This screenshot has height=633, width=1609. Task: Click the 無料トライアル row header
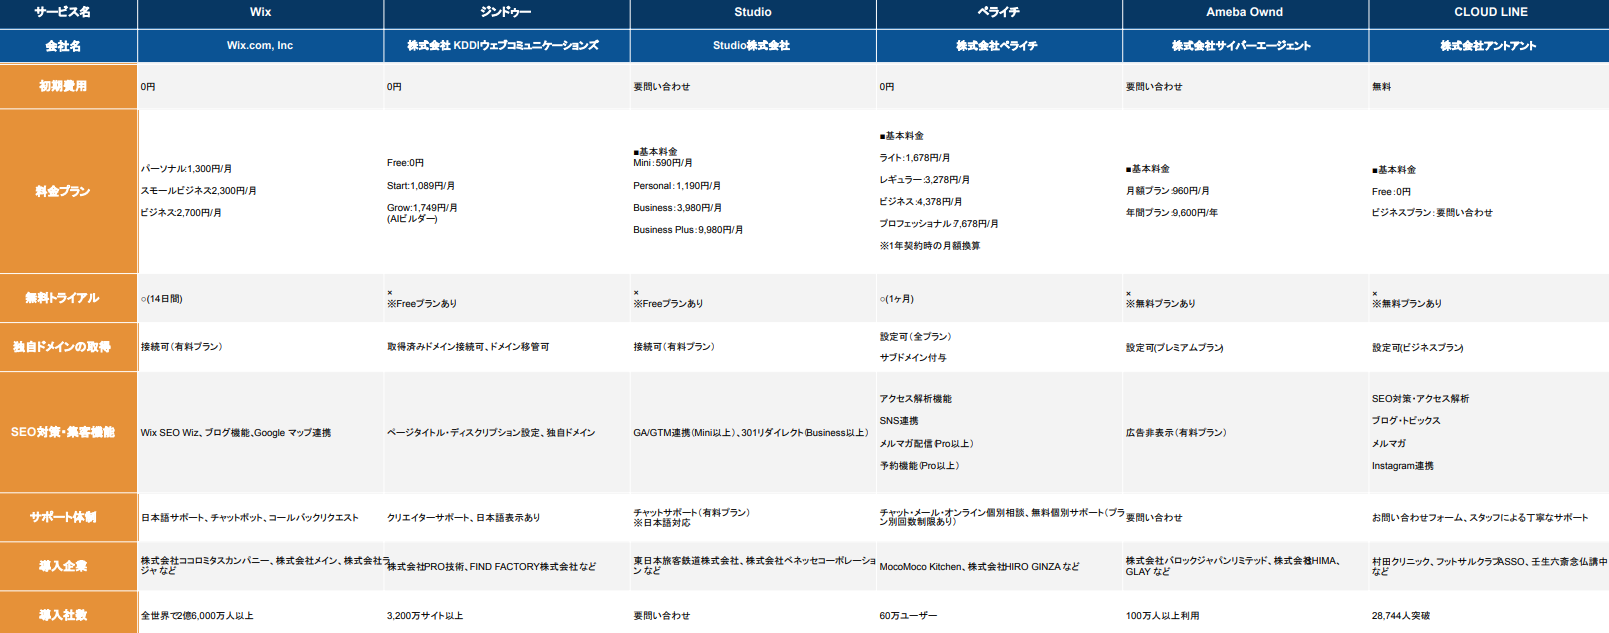(x=64, y=298)
